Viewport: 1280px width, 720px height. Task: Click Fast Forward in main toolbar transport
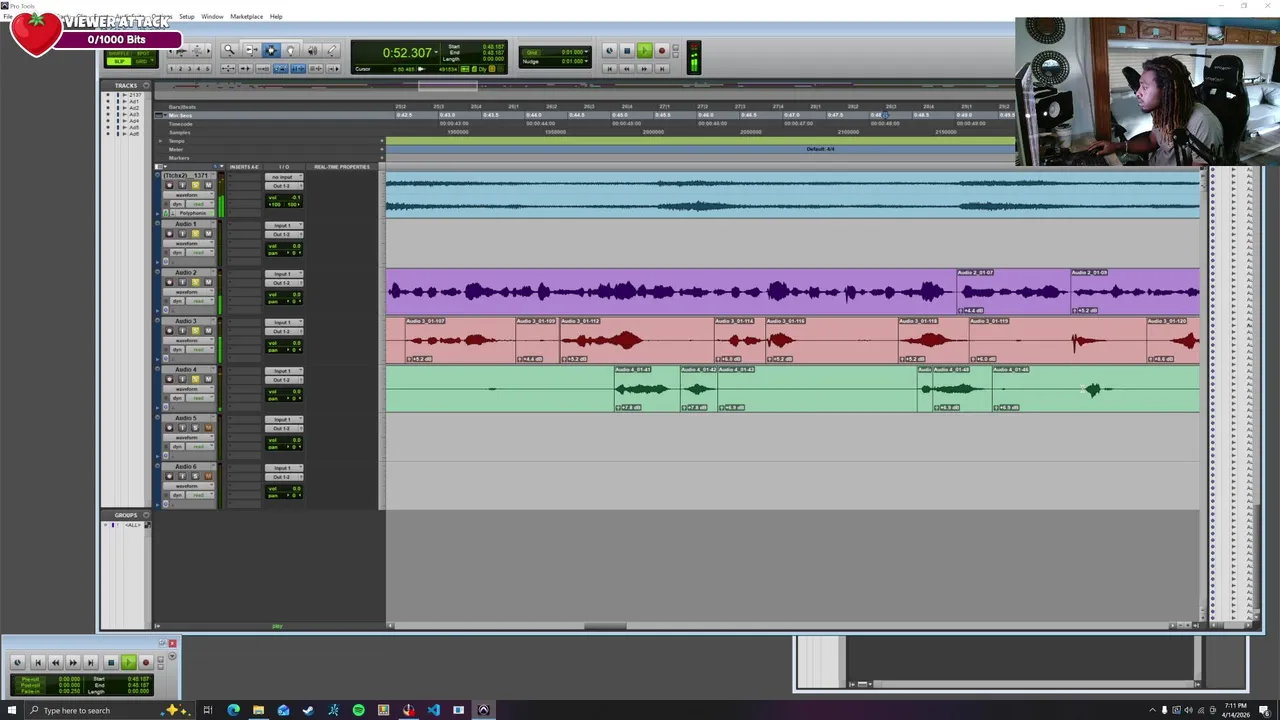coord(644,69)
